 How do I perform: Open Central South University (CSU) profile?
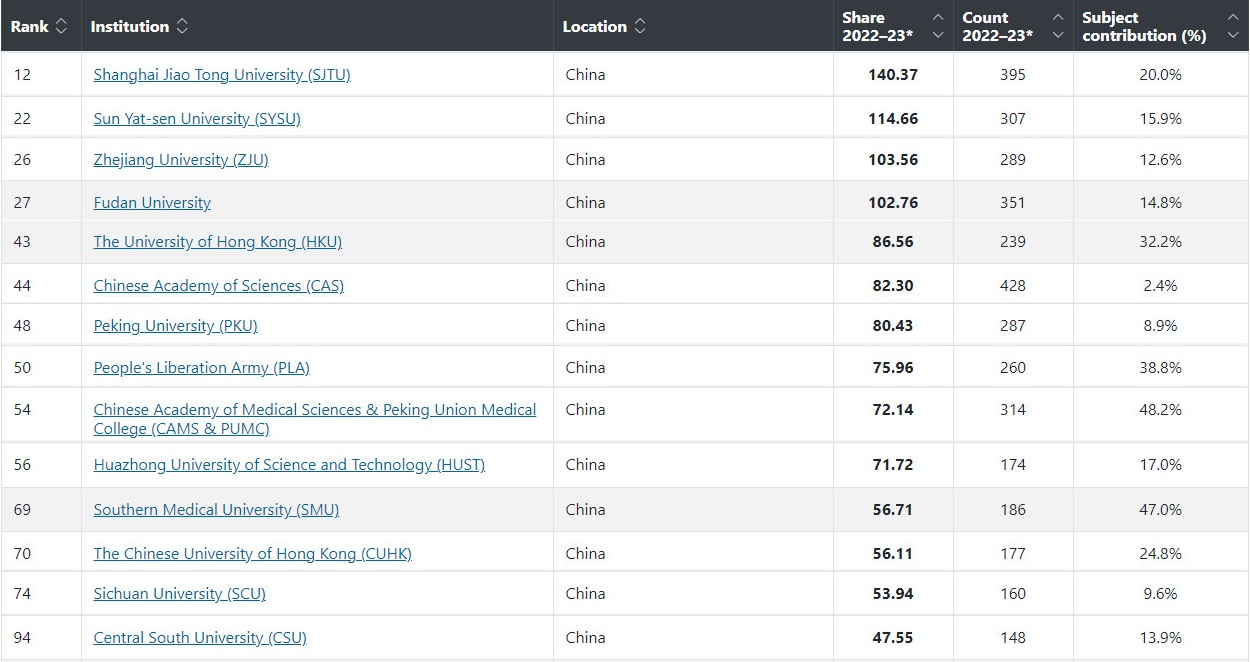coord(200,638)
